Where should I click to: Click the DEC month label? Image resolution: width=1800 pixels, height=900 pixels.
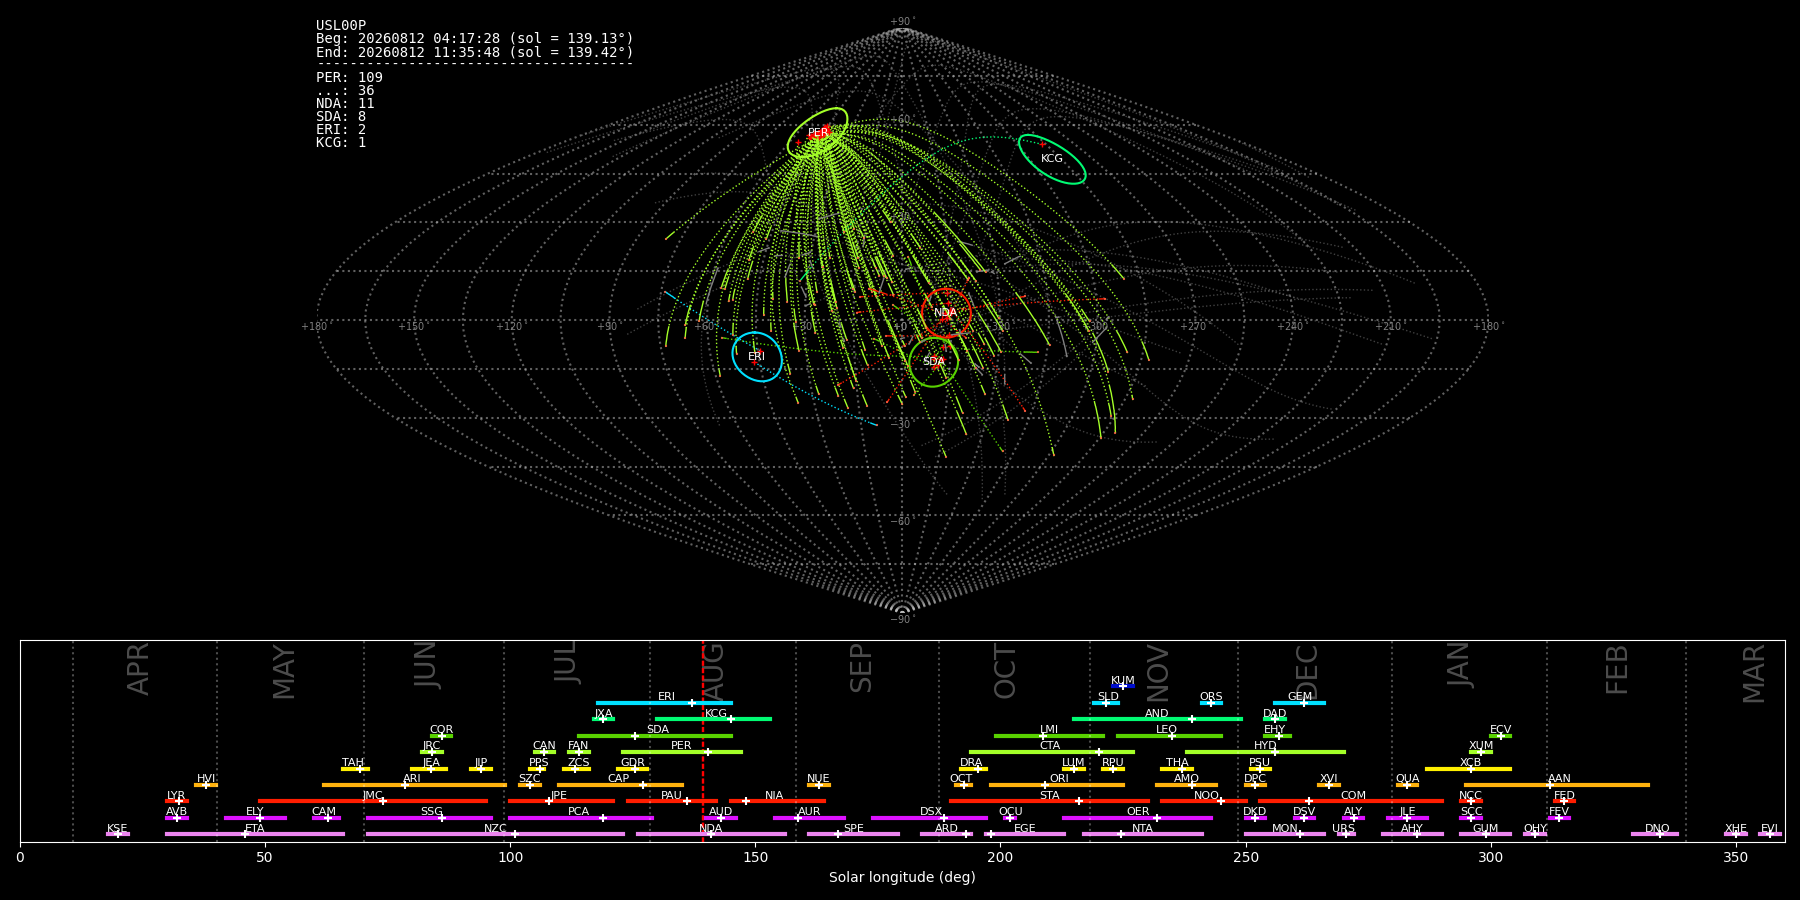(x=1307, y=671)
